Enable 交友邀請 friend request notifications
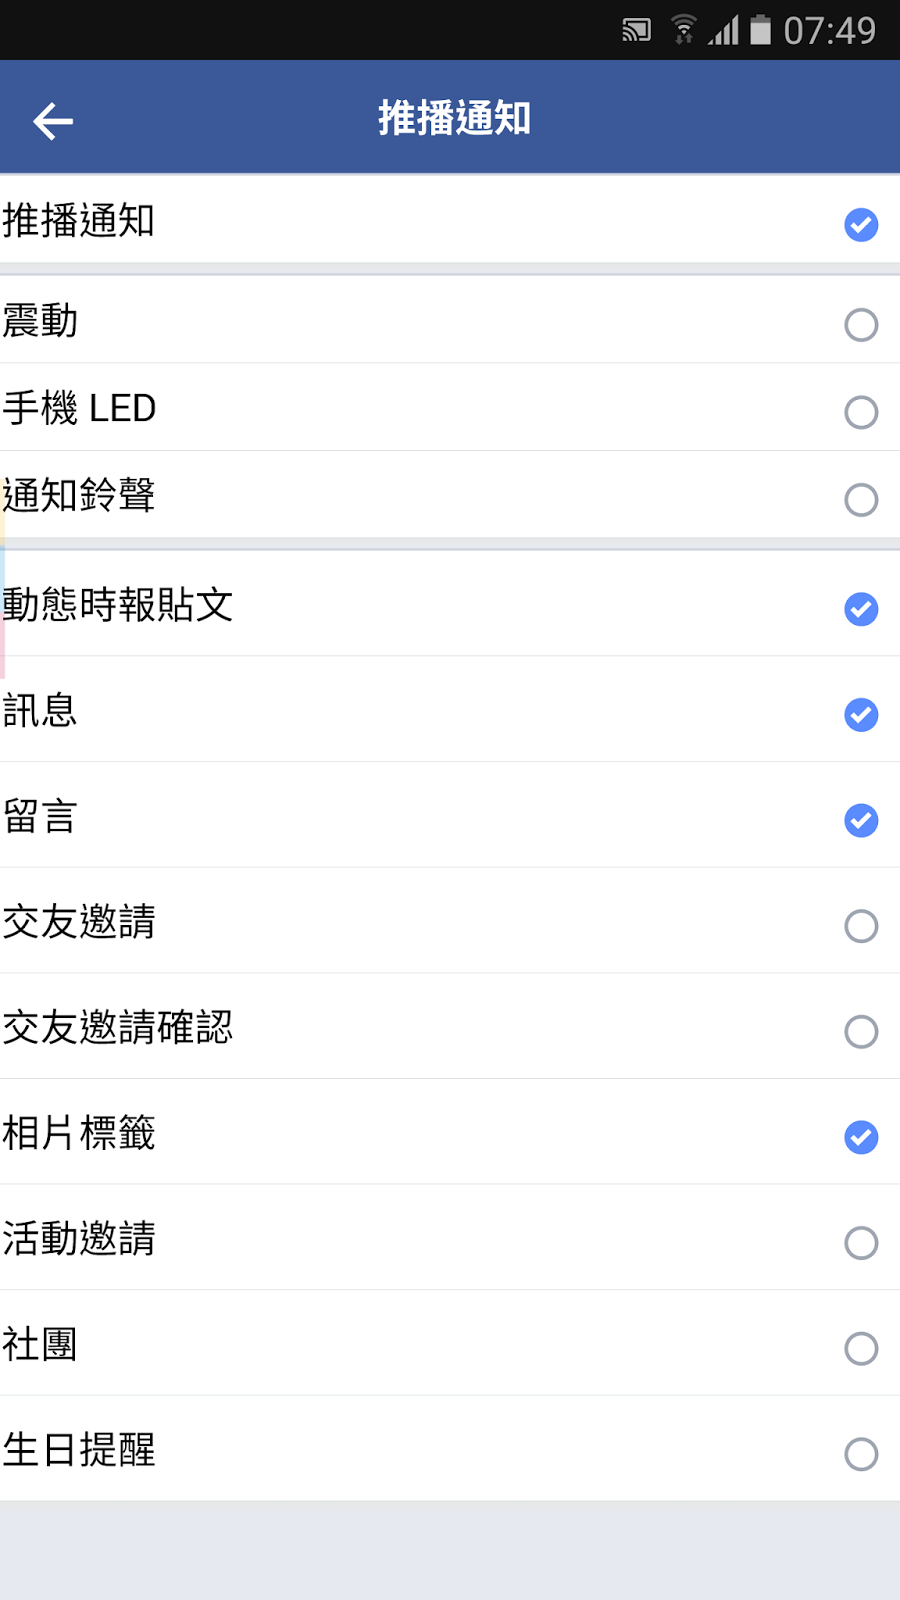Screen dimensions: 900x1600 [x=861, y=926]
